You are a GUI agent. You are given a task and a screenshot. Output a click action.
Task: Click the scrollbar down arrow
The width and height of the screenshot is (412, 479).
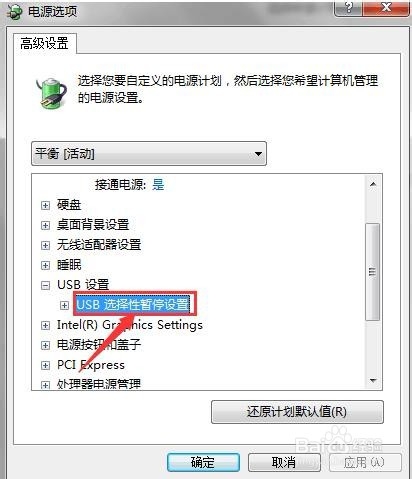[x=373, y=380]
